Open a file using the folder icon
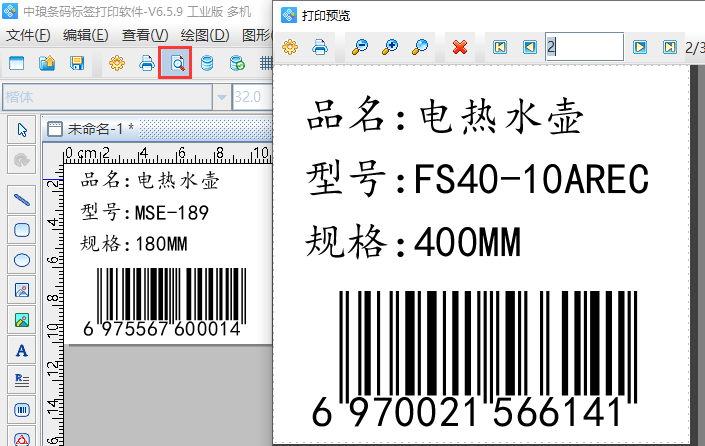This screenshot has height=446, width=705. tap(47, 63)
